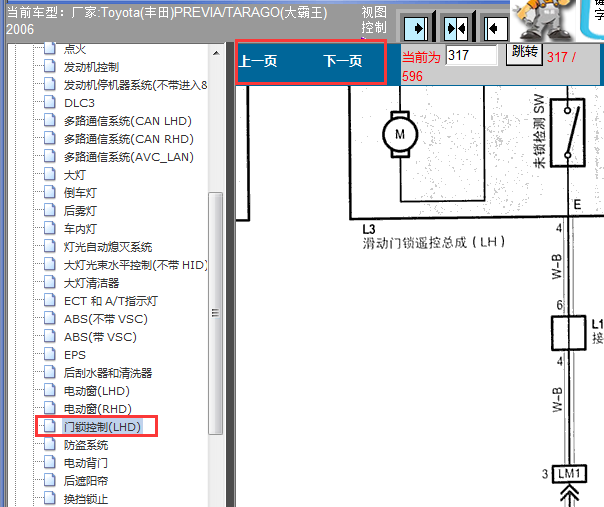This screenshot has height=507, width=604.
Task: Select 门锁控制(LHD) entry
Action: point(102,426)
